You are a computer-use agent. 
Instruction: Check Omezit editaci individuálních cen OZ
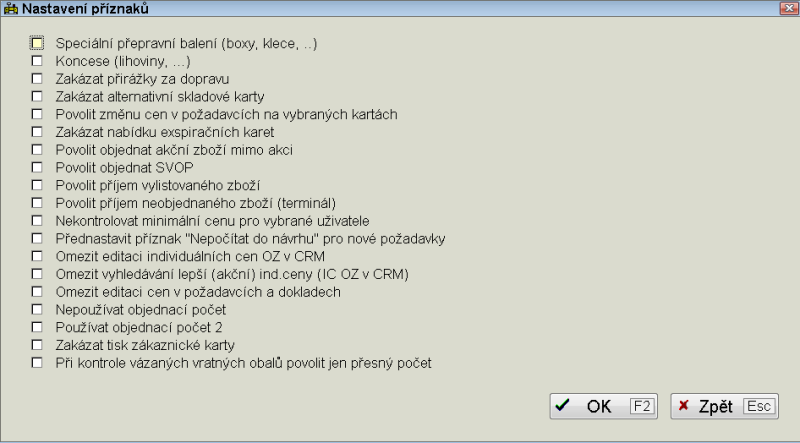pos(37,257)
